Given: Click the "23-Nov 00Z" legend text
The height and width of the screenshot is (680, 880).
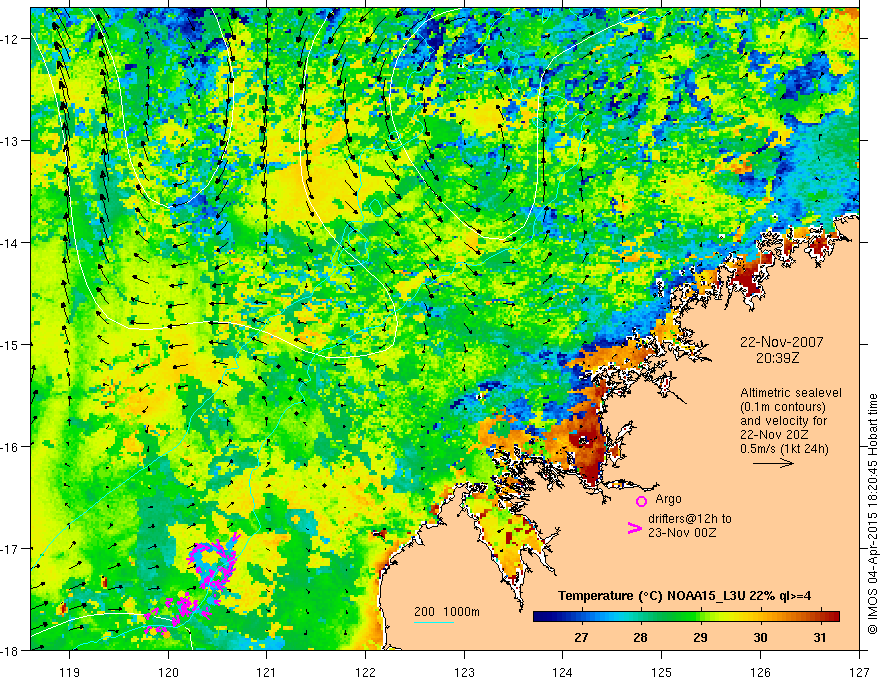Looking at the screenshot, I should pyautogui.click(x=682, y=533).
